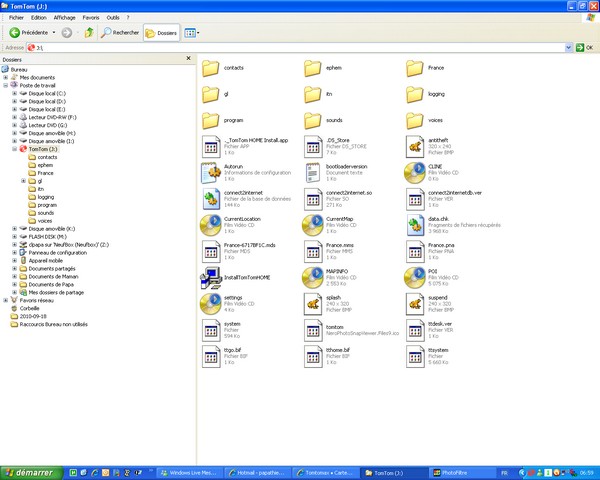Open the Précédente history dropdown arrow
This screenshot has height=480, width=600.
54,33
